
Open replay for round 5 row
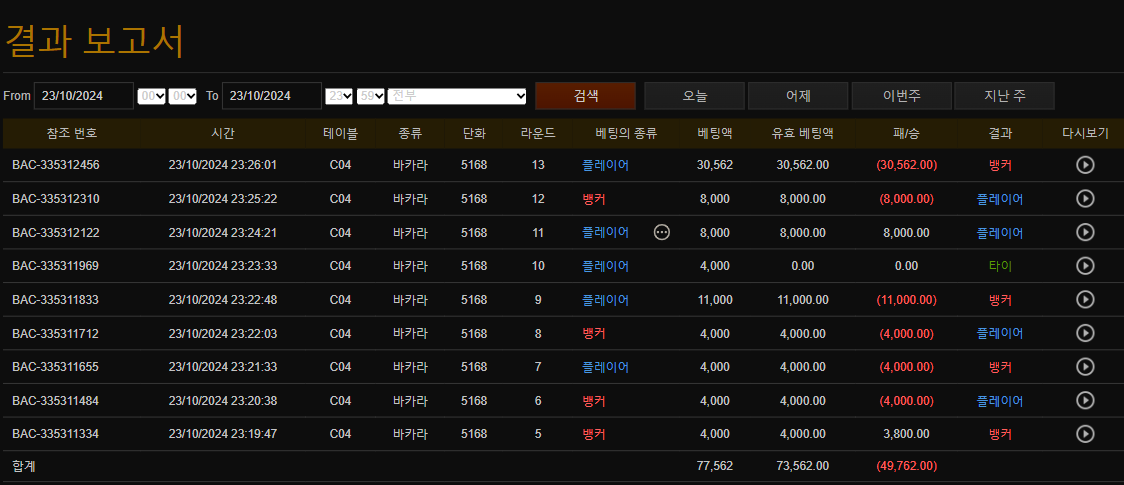(x=1085, y=434)
